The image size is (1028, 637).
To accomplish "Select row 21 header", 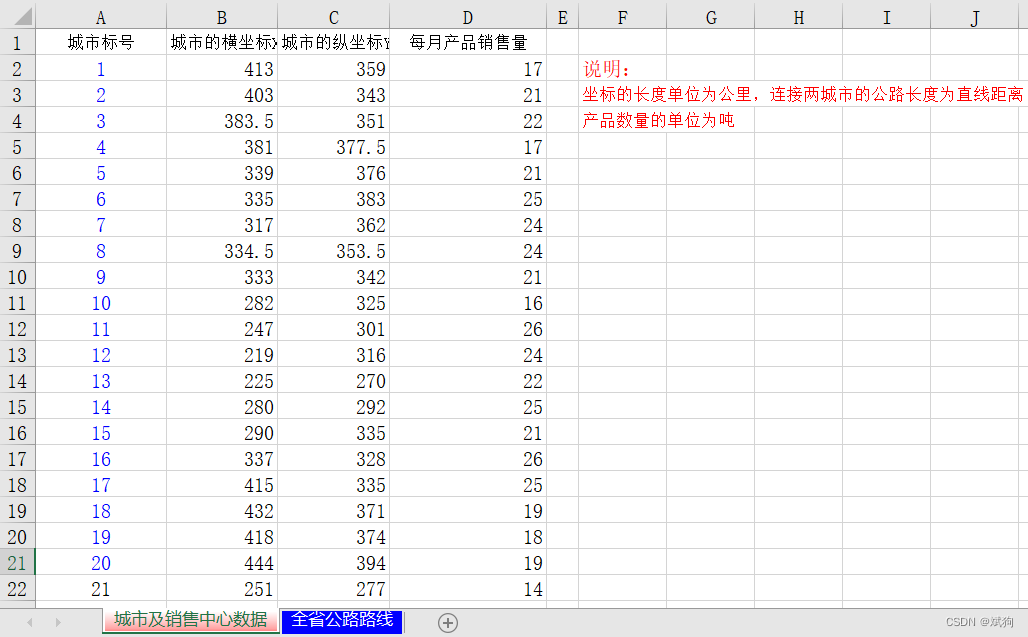I will coord(18,563).
